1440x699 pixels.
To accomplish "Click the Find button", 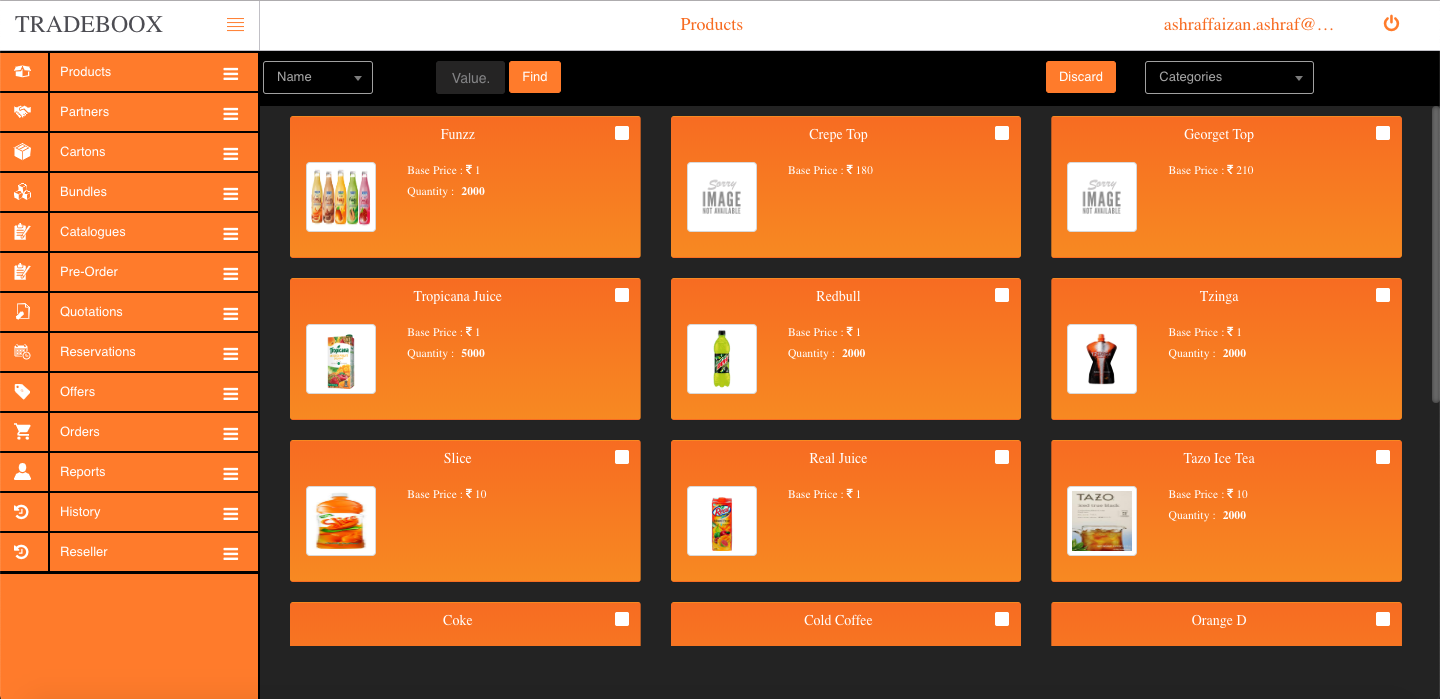I will point(535,77).
